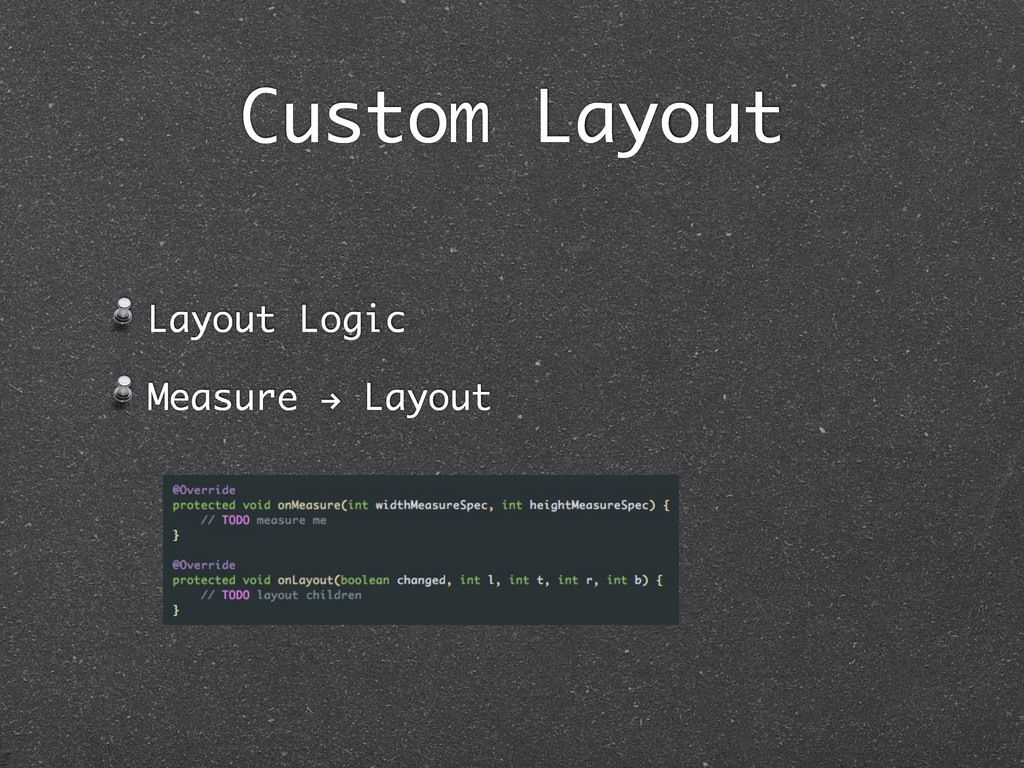Select the "Layout Logic" bullet text

277,320
